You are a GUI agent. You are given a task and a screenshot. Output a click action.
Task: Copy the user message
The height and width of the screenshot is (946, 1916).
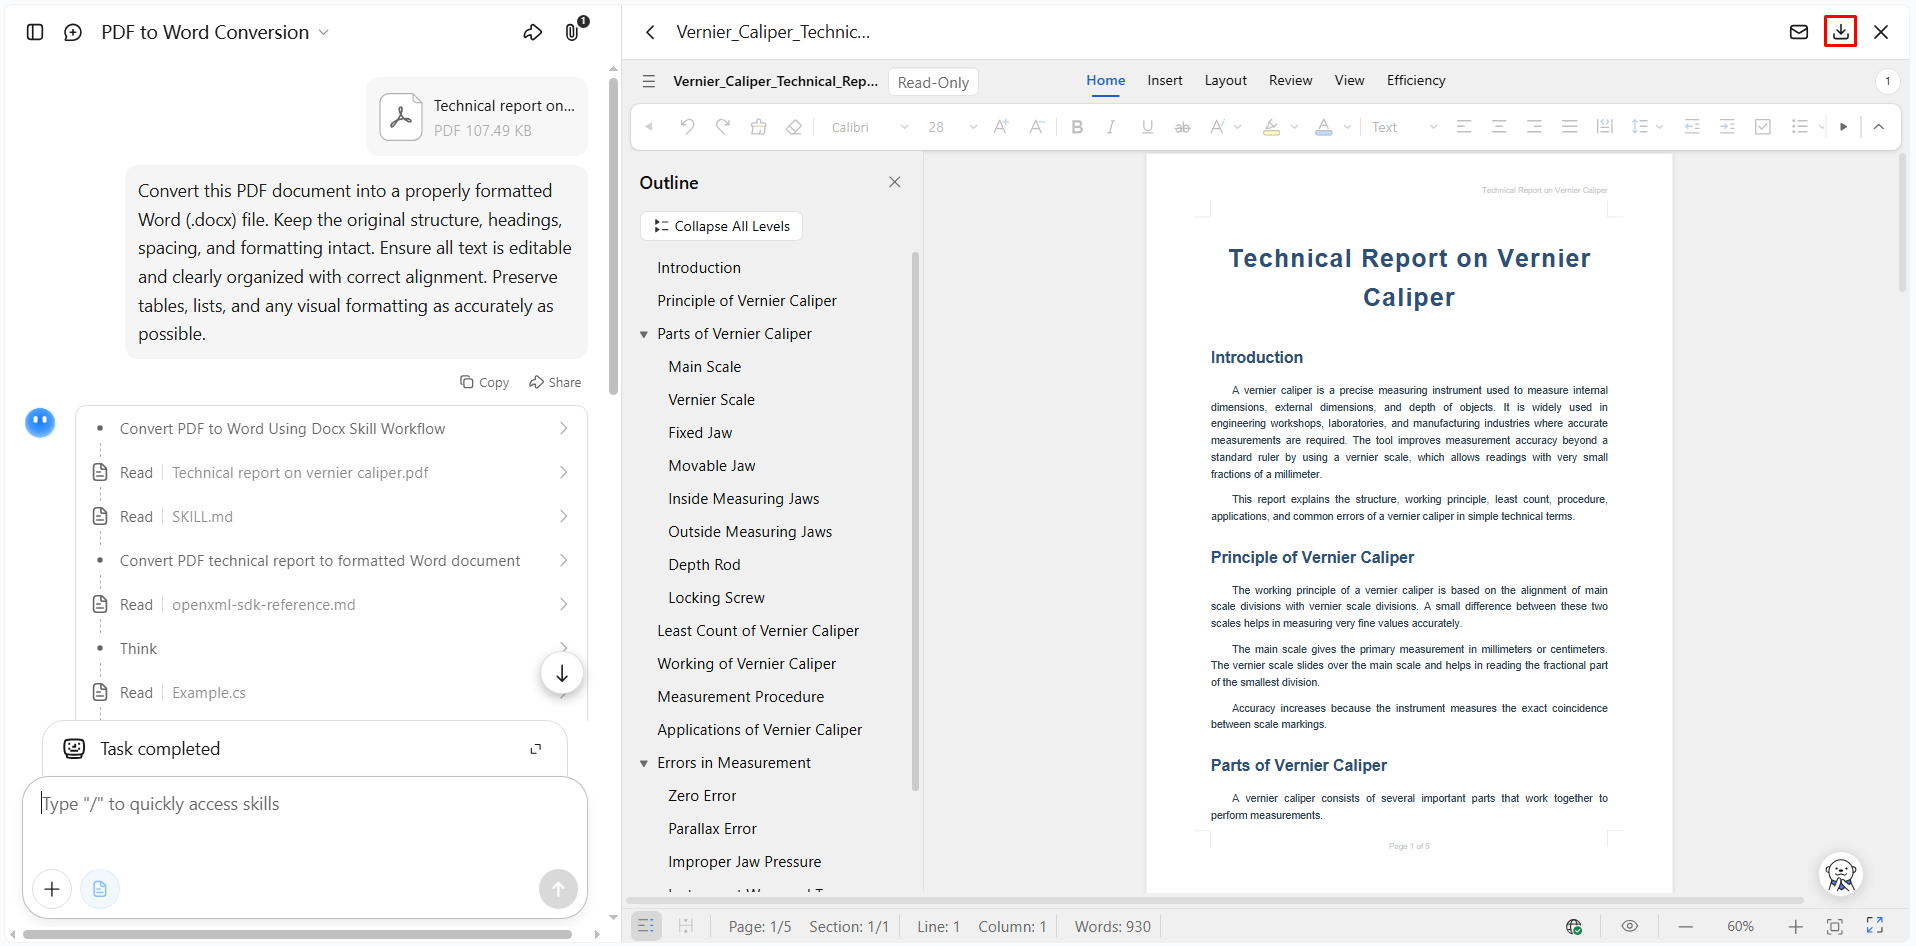pos(484,382)
